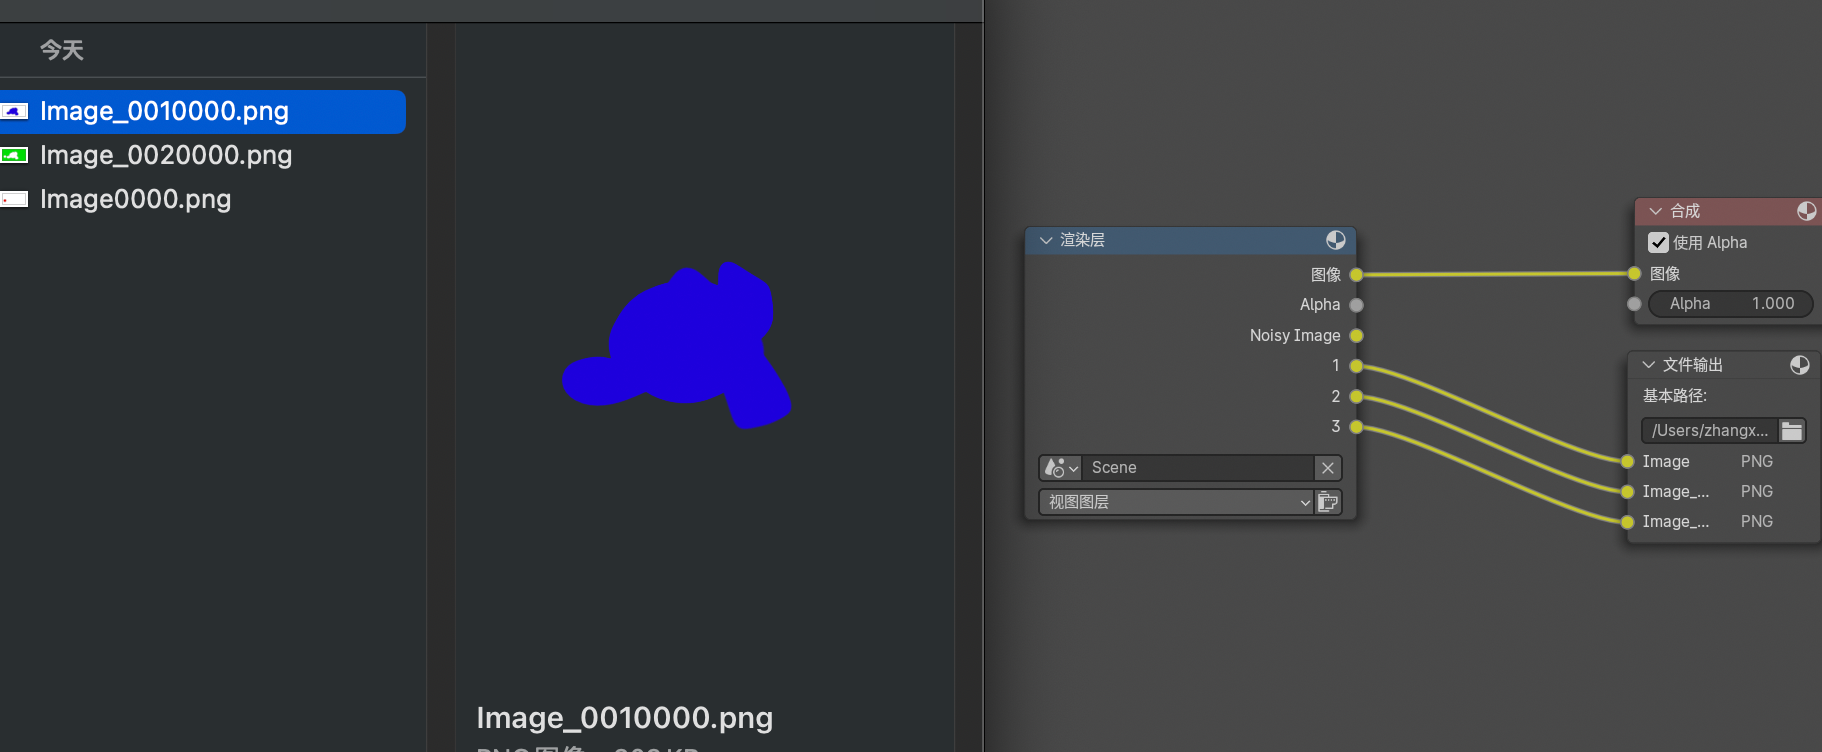Click the Noisy Image output socket
The width and height of the screenshot is (1822, 752).
(1356, 336)
